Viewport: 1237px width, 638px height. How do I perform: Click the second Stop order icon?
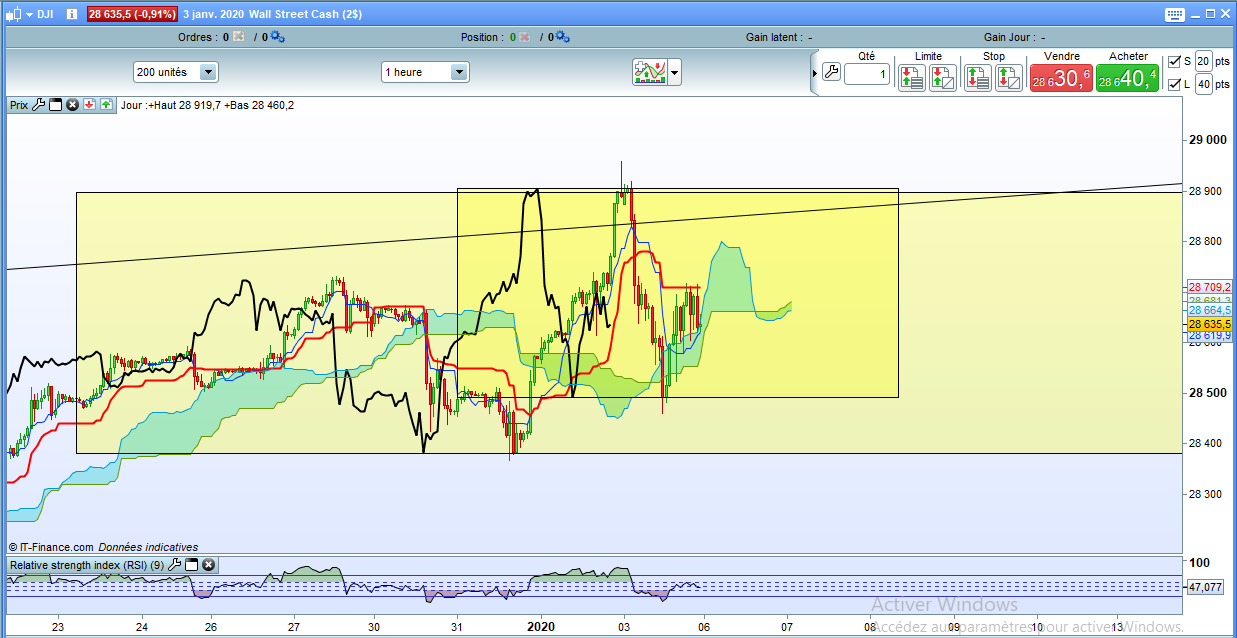(1008, 77)
